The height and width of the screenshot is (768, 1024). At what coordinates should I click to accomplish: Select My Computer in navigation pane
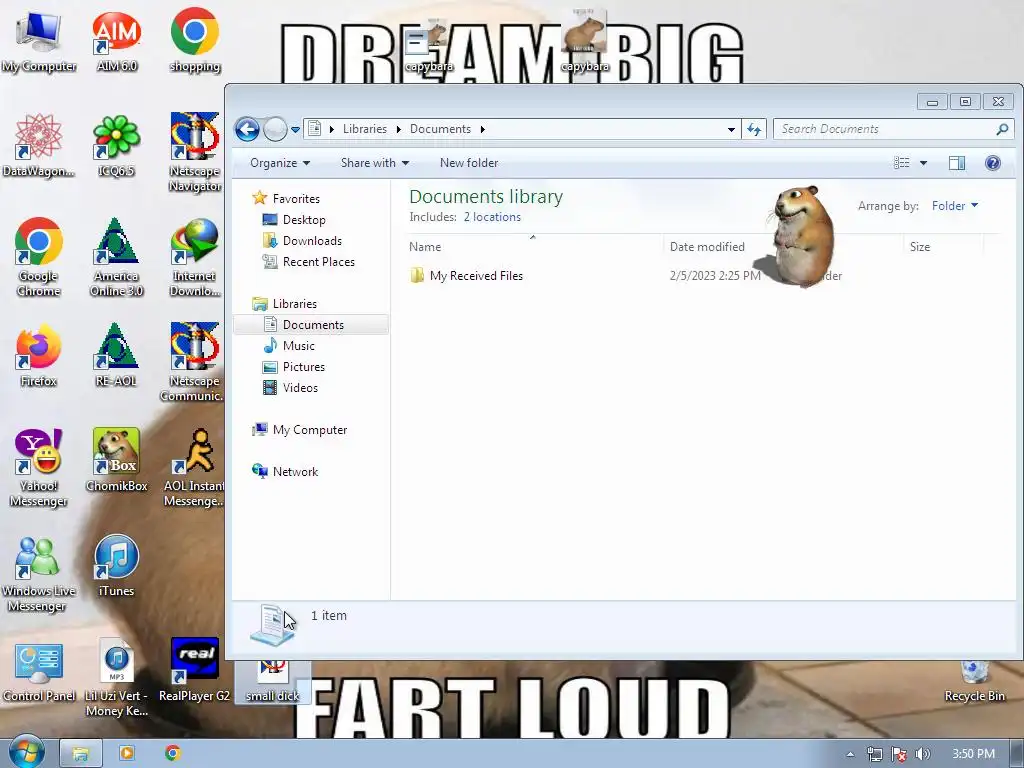310,430
